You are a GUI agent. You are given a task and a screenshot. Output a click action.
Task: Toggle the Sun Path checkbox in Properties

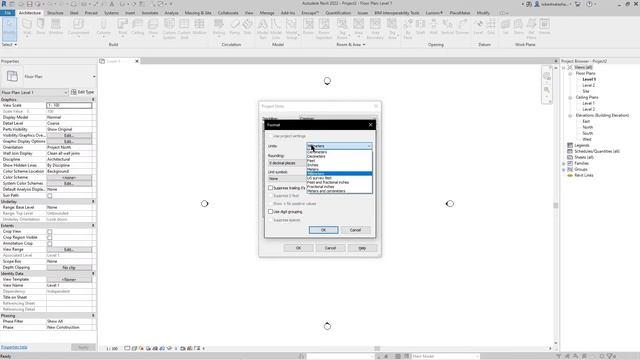[50, 196]
